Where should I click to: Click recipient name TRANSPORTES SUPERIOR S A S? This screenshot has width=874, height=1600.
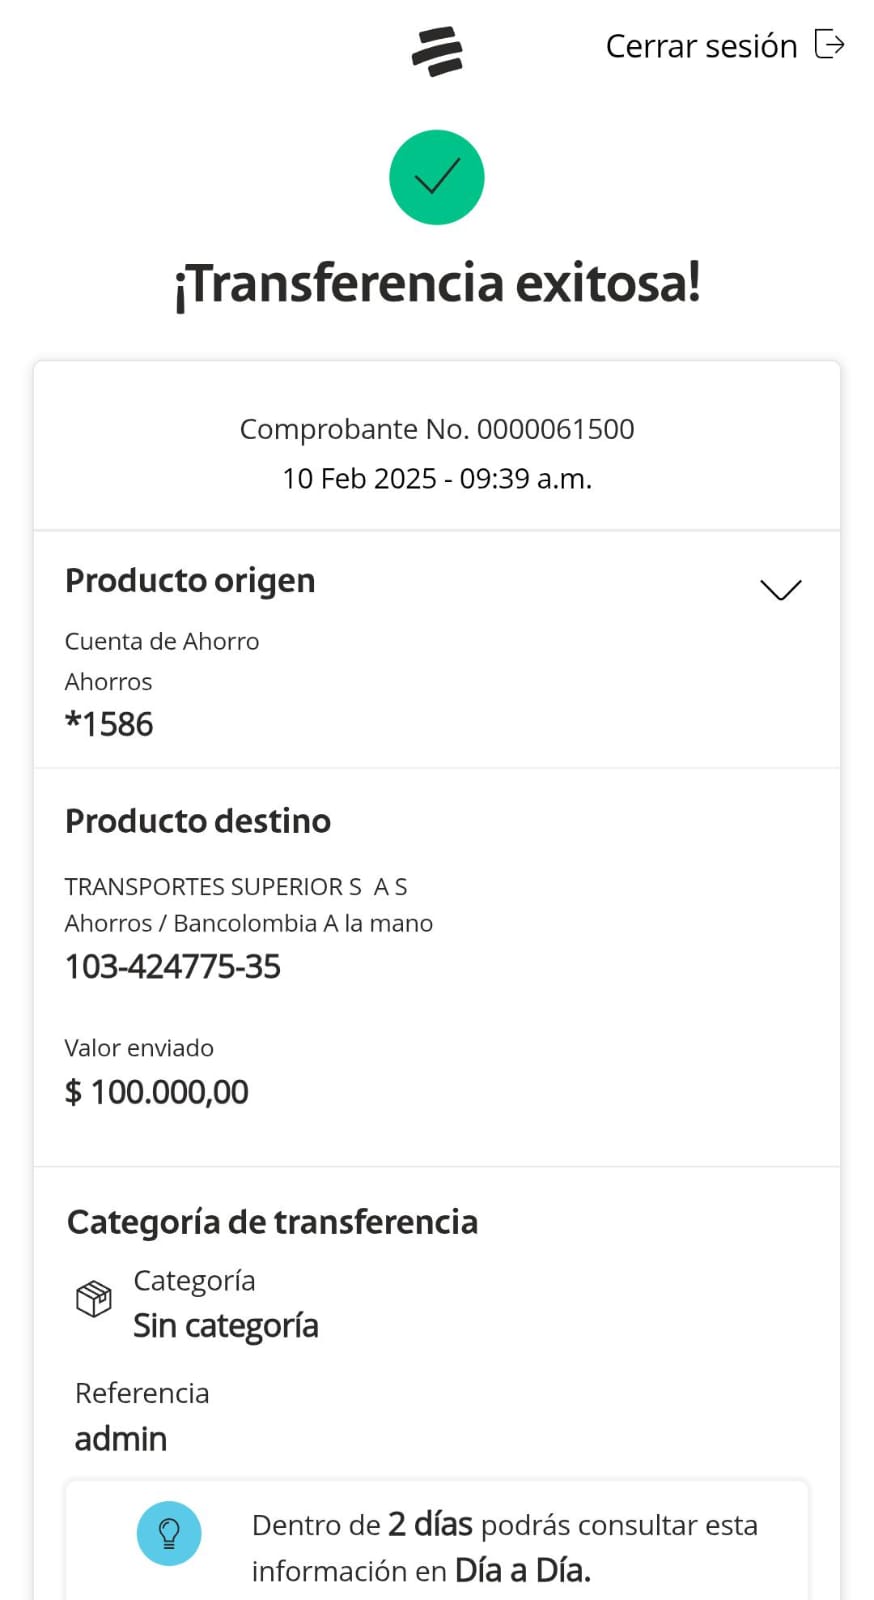point(236,887)
